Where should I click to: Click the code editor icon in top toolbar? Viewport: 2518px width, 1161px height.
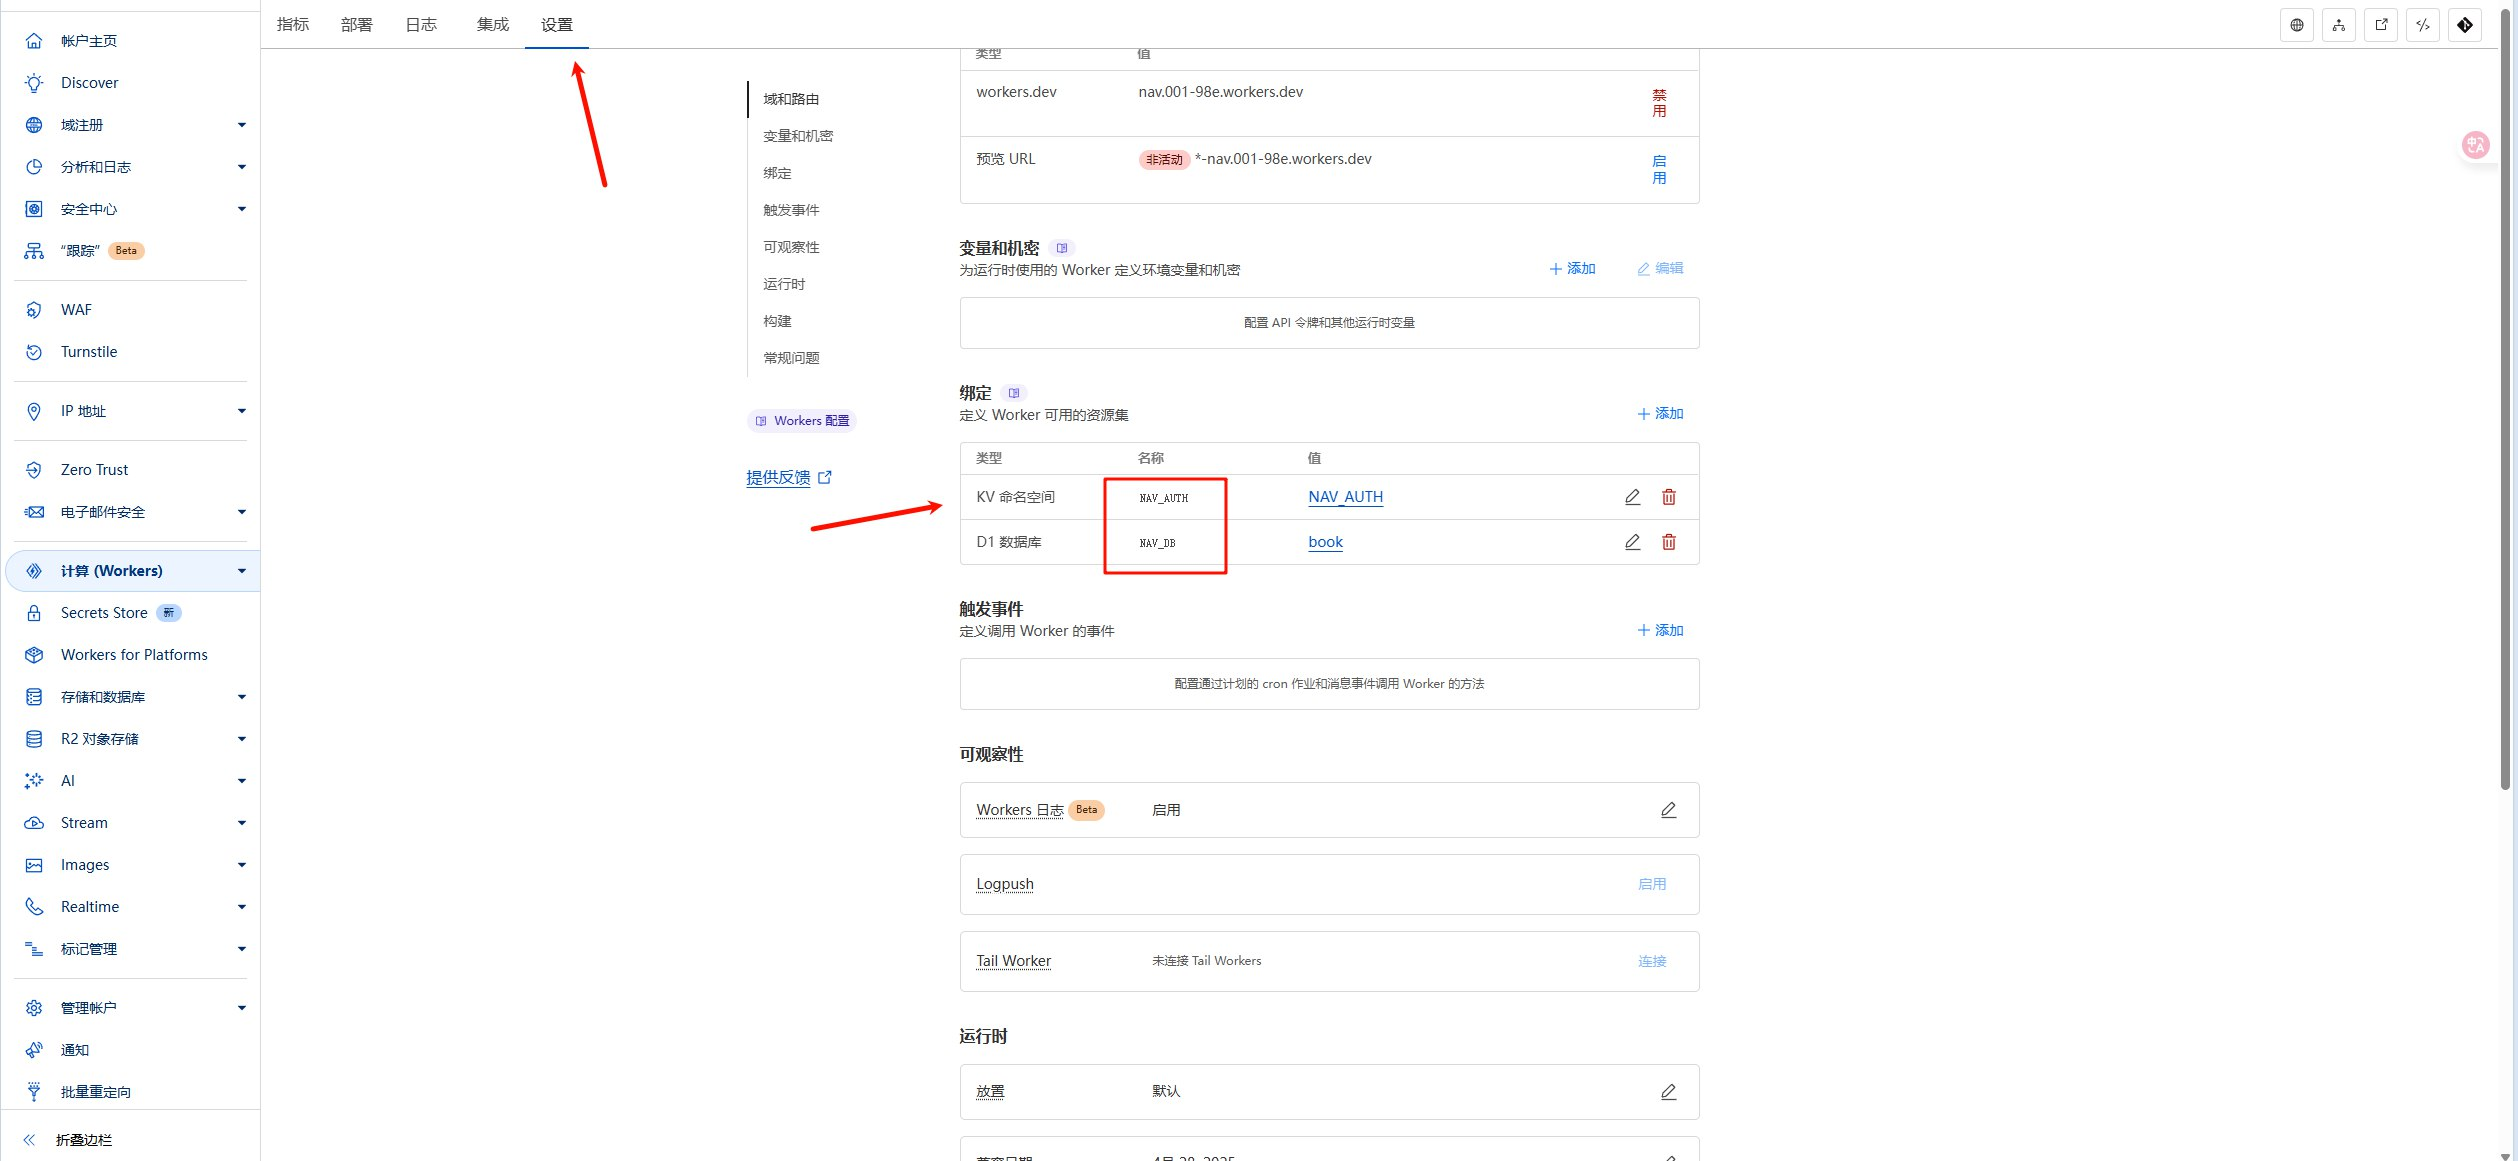[2422, 25]
